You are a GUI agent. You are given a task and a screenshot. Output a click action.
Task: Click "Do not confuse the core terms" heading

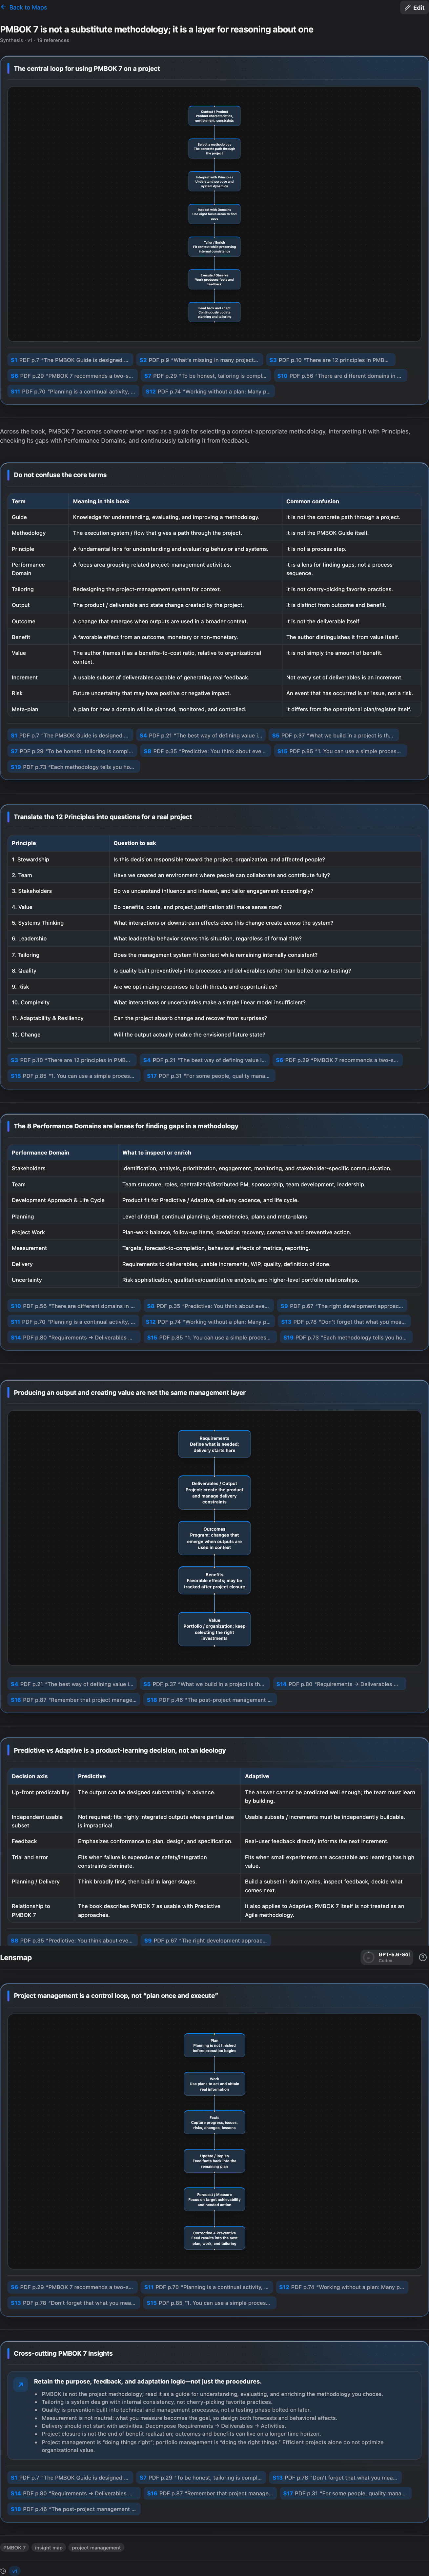click(60, 475)
